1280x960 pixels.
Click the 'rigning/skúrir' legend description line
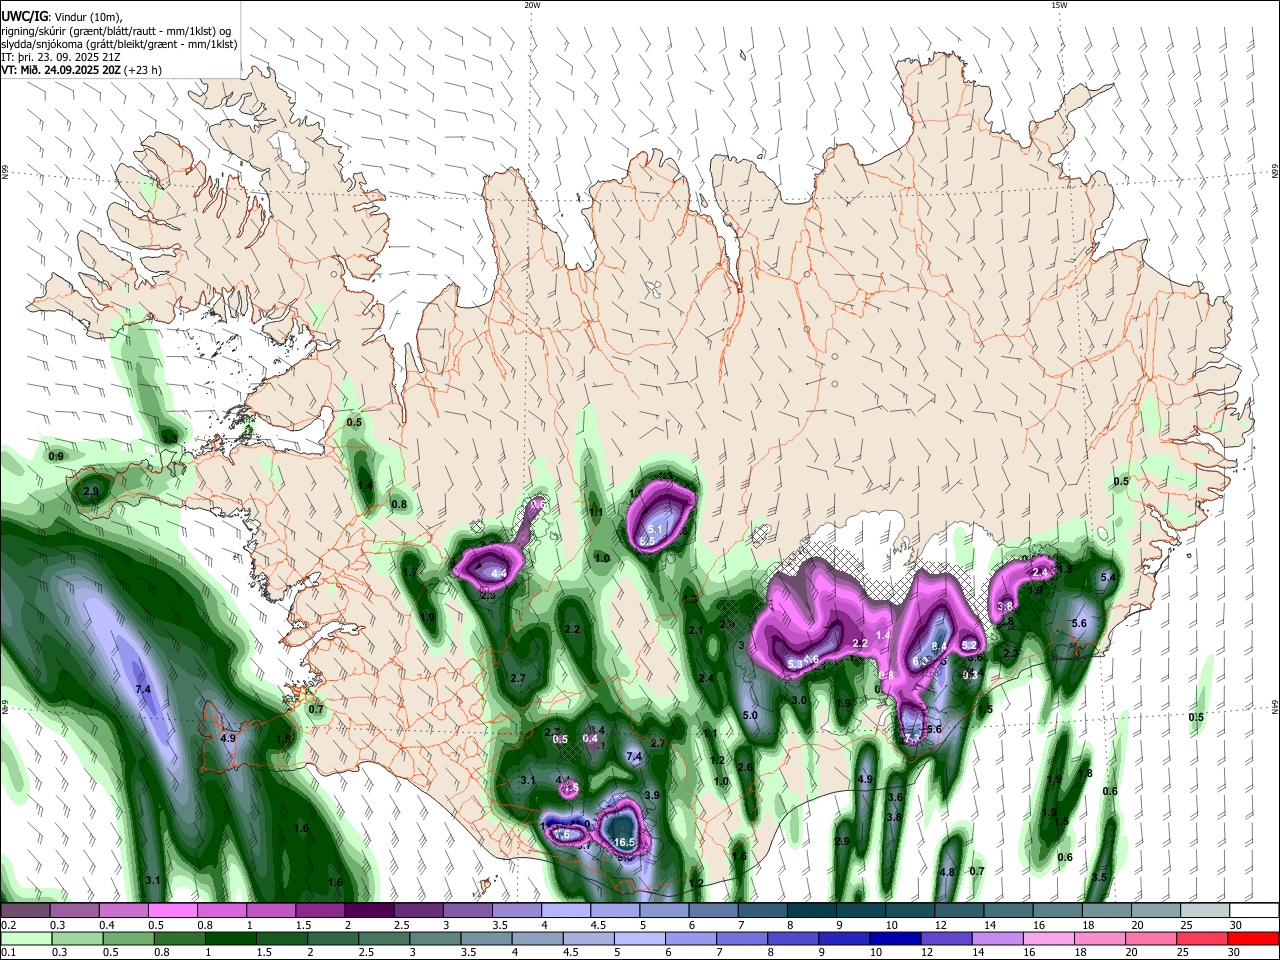click(x=115, y=31)
